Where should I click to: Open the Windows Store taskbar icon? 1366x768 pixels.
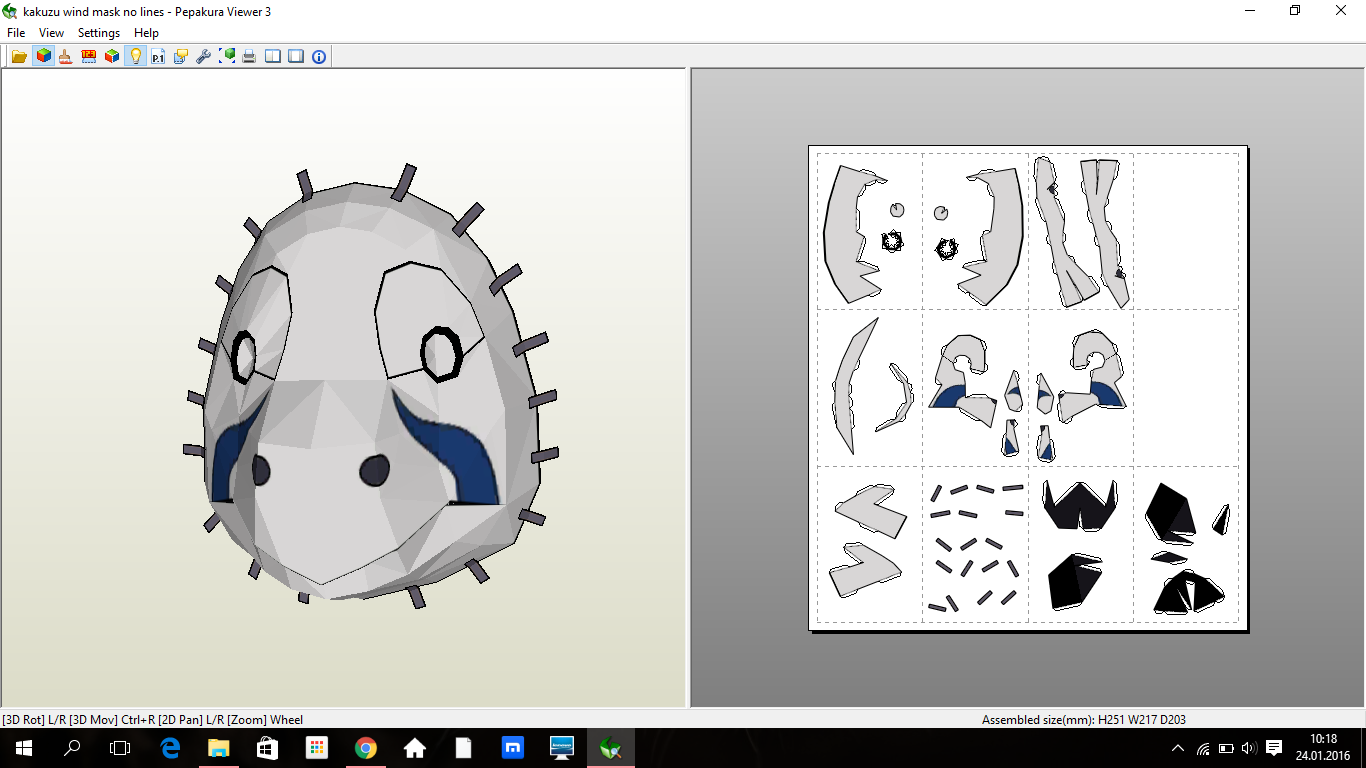tap(267, 748)
